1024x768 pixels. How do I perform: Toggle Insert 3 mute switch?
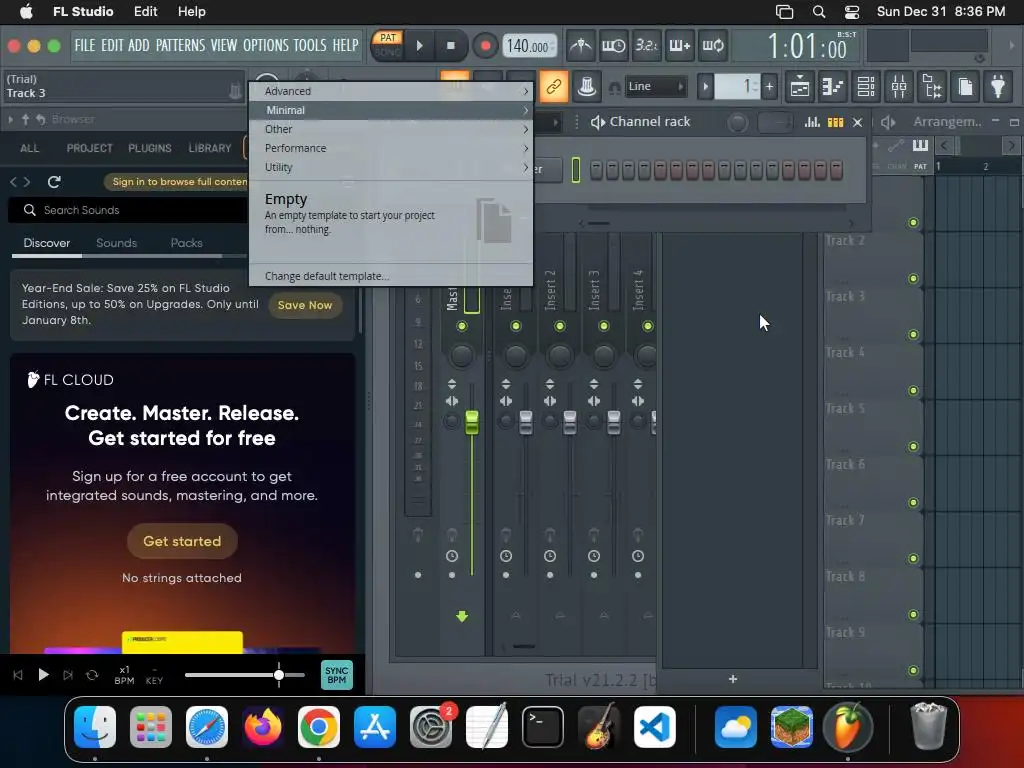[x=603, y=326]
